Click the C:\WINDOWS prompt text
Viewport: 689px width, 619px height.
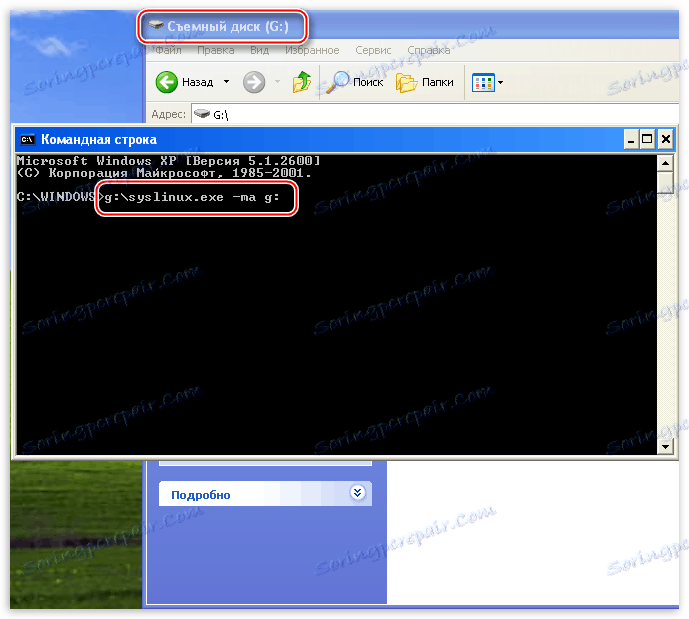(56, 197)
